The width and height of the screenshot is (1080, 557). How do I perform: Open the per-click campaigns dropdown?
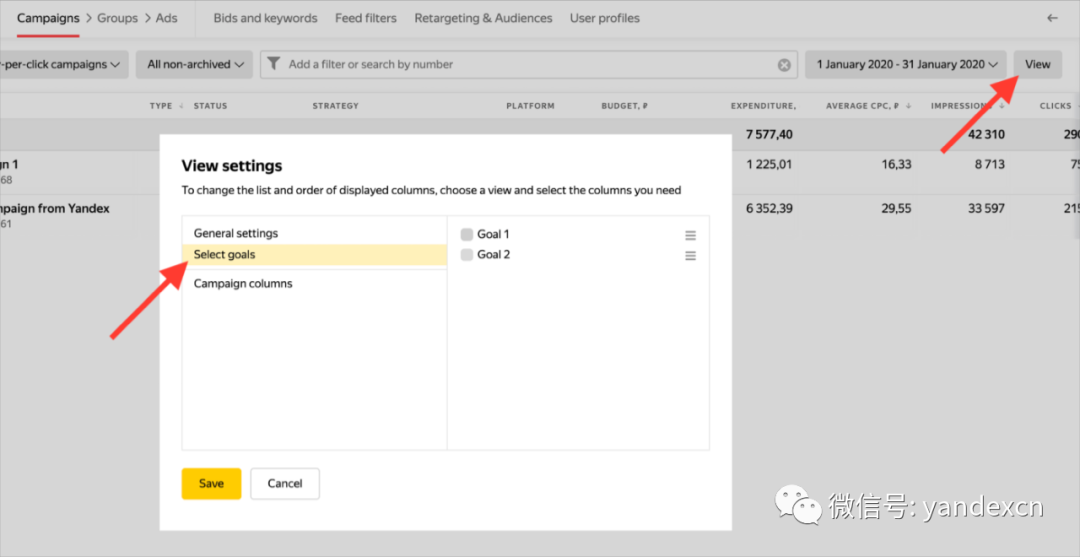(x=64, y=64)
